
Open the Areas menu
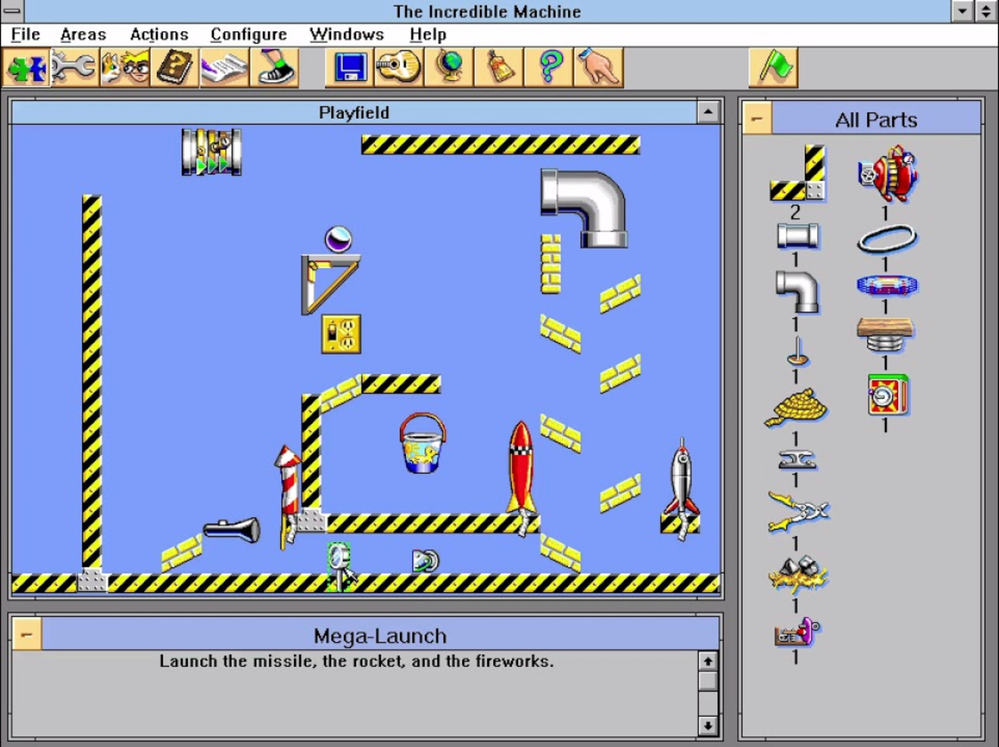coord(83,35)
